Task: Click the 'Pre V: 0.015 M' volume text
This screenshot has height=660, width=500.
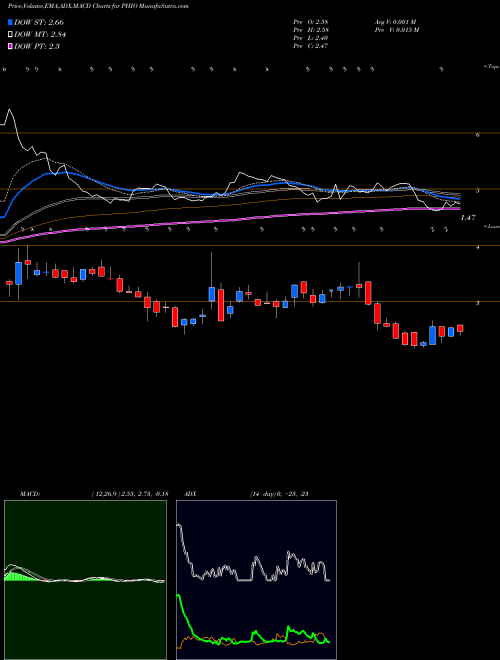Action: 397,30
